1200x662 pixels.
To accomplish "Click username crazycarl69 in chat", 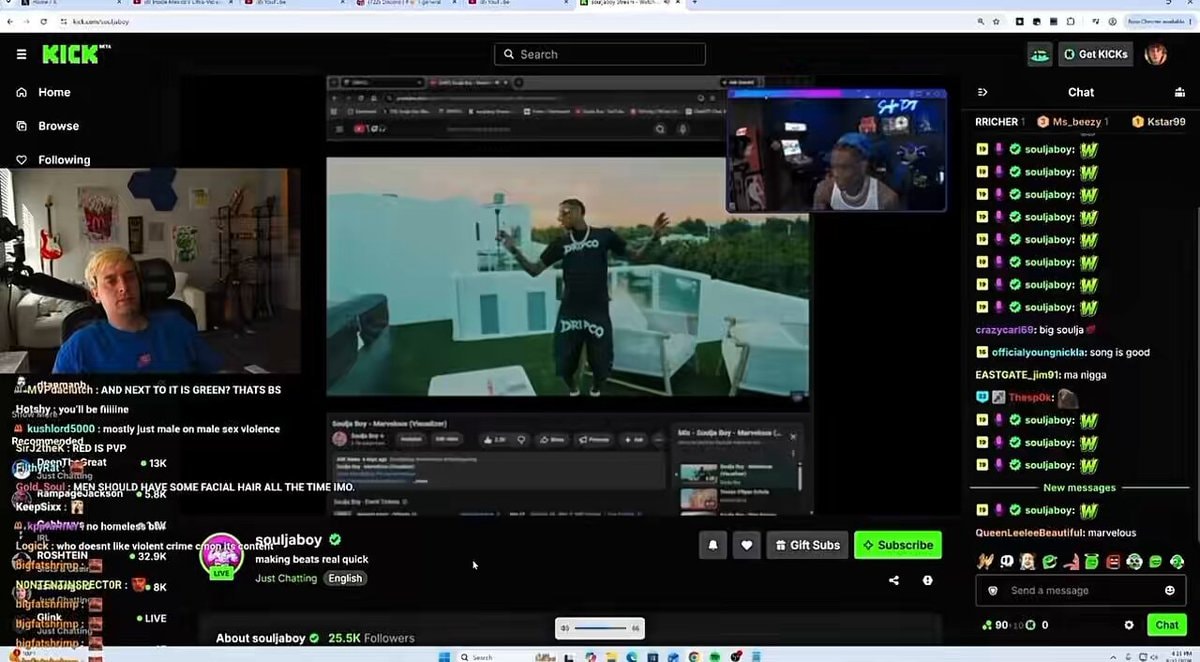I will [x=1004, y=330].
